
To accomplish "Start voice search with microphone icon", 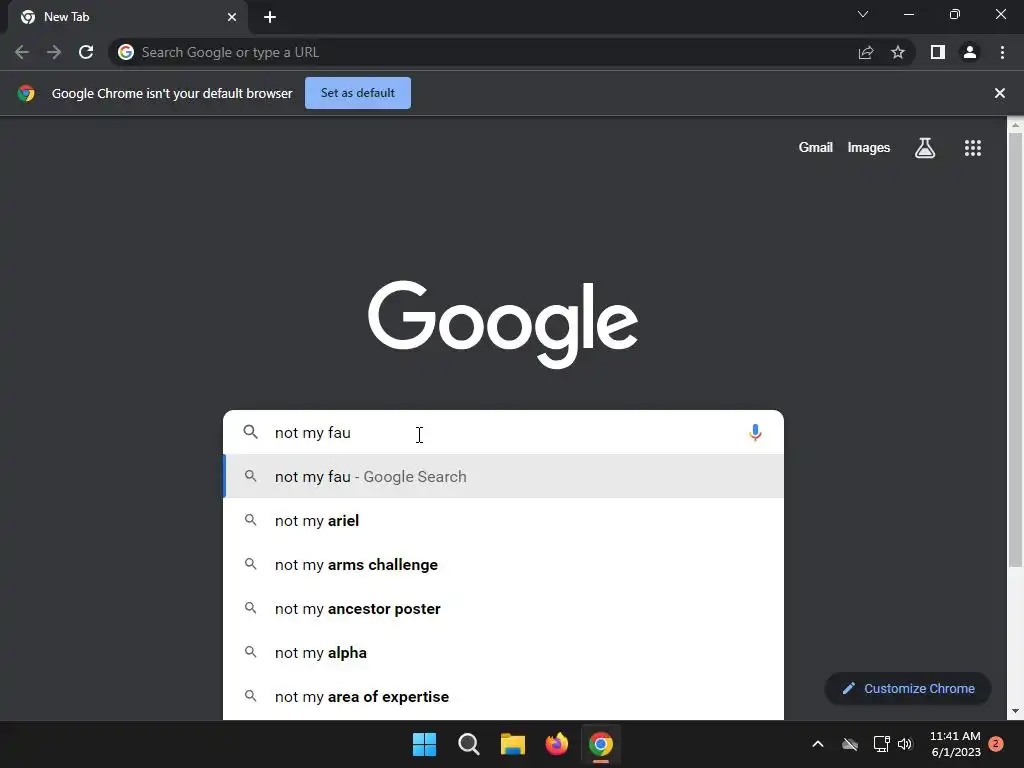I will point(755,432).
